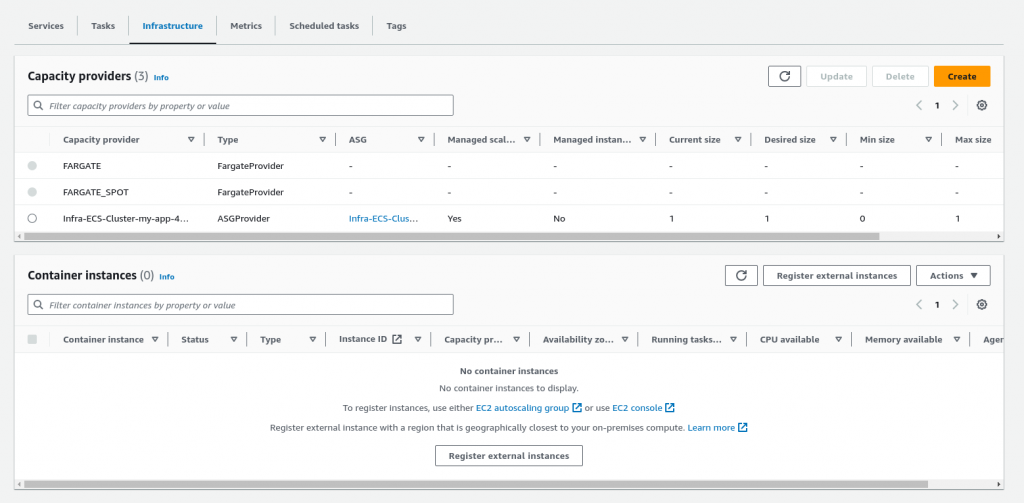Open the Infra-ECS-Clus... ASG link
This screenshot has width=1024, height=503.
[x=383, y=219]
